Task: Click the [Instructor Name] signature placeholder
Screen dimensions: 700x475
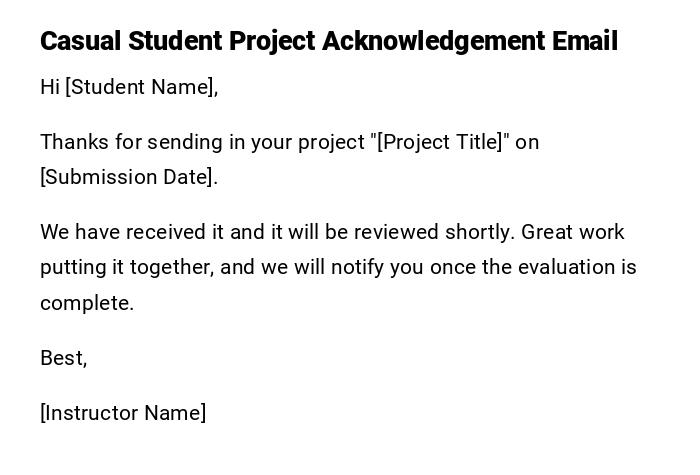Action: (x=123, y=413)
